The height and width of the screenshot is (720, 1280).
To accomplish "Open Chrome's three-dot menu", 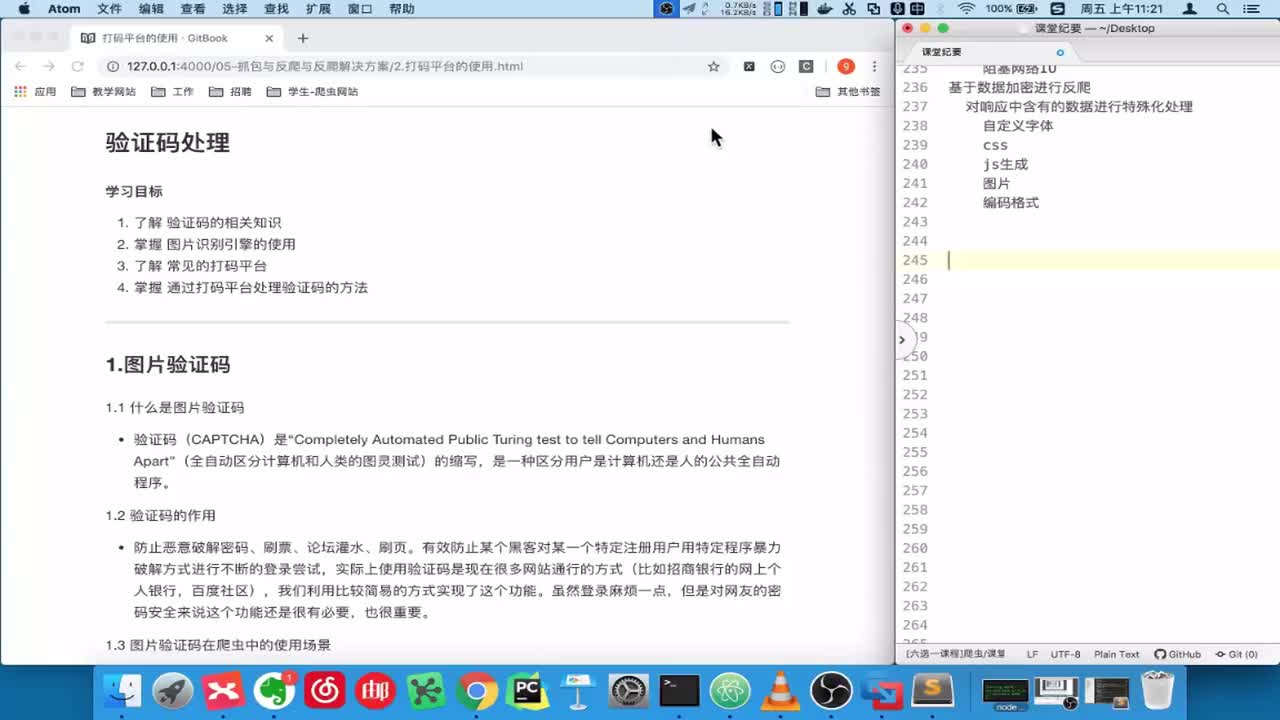I will (x=874, y=66).
